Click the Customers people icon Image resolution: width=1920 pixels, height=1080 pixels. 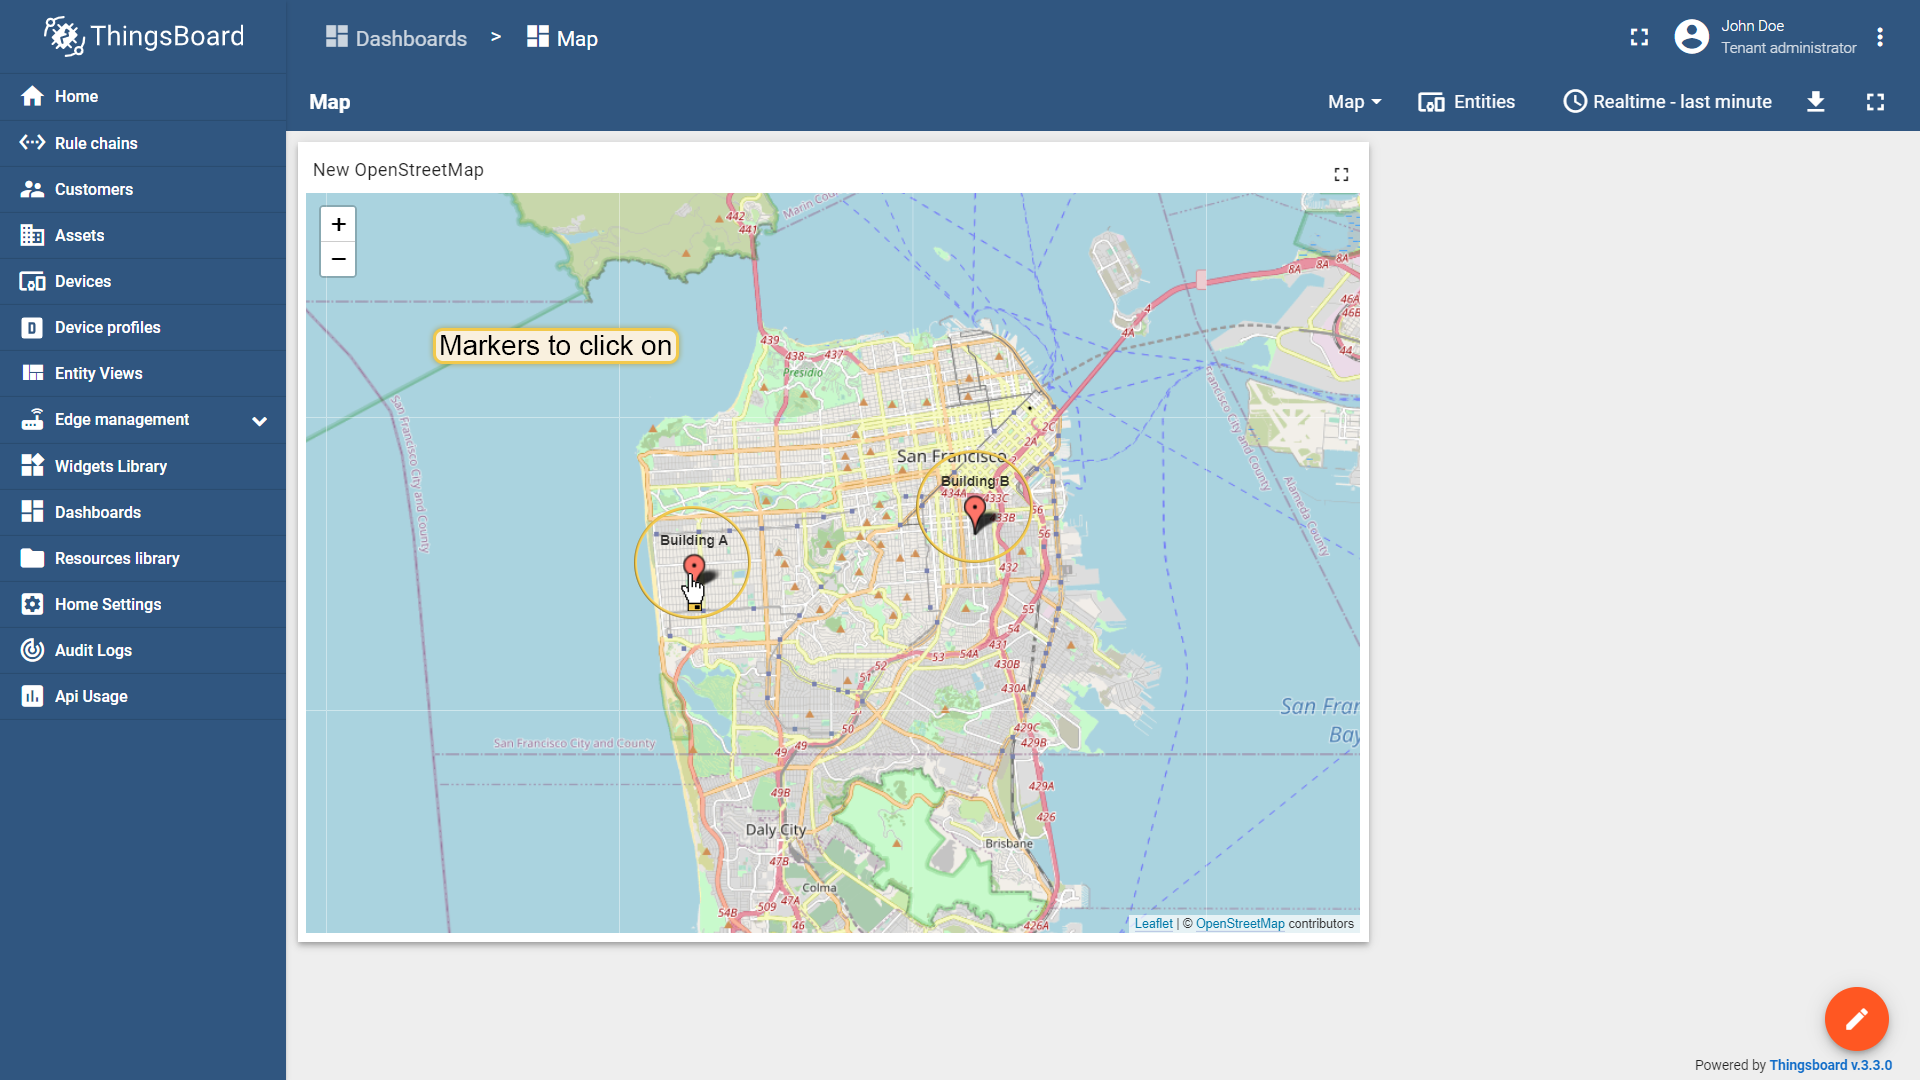[x=32, y=189]
